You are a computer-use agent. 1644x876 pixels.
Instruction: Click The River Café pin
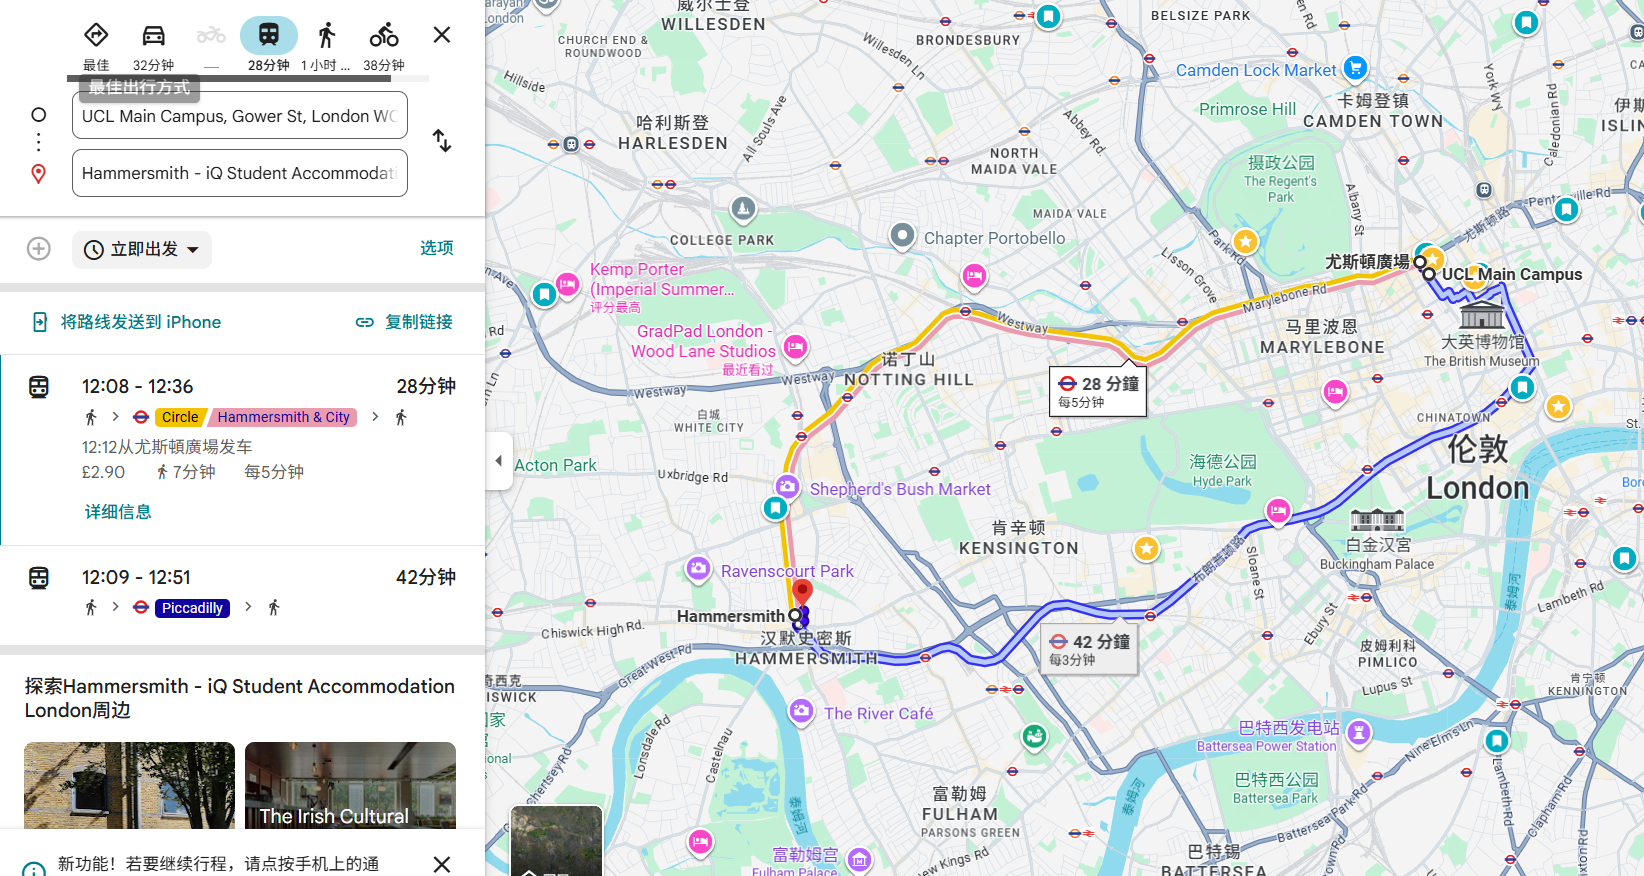801,711
